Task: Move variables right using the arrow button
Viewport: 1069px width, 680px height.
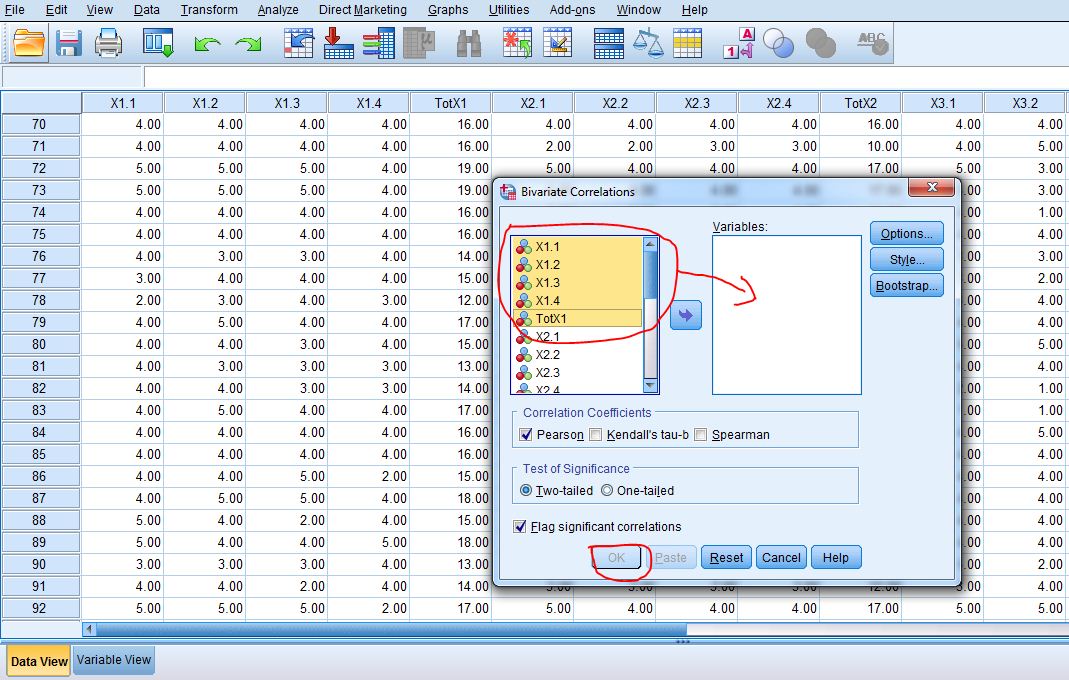Action: click(x=685, y=314)
